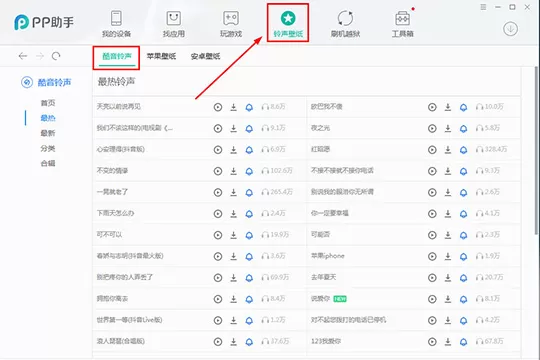Switch to the 酷音铃声 tab
Screen dimensions: 540x360
(117, 56)
